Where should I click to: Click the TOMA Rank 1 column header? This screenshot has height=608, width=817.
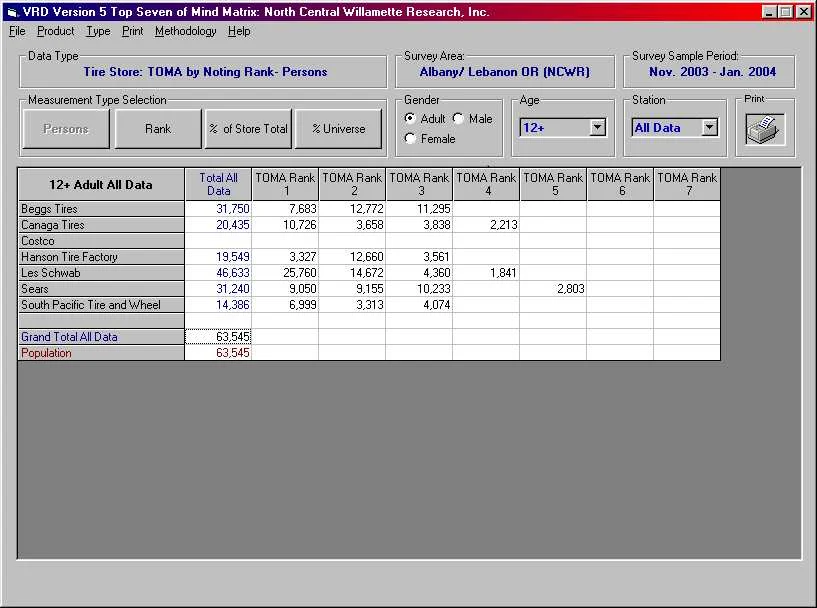285,184
